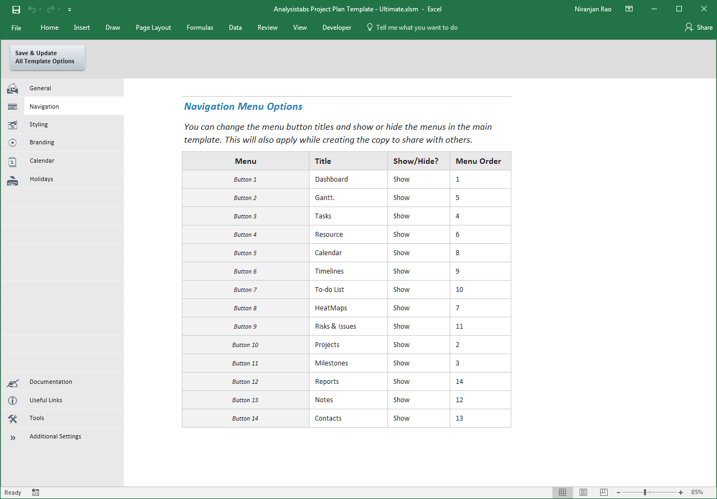Viewport: 717px width, 499px height.
Task: Click the Calendar sidebar icon
Action: click(12, 161)
